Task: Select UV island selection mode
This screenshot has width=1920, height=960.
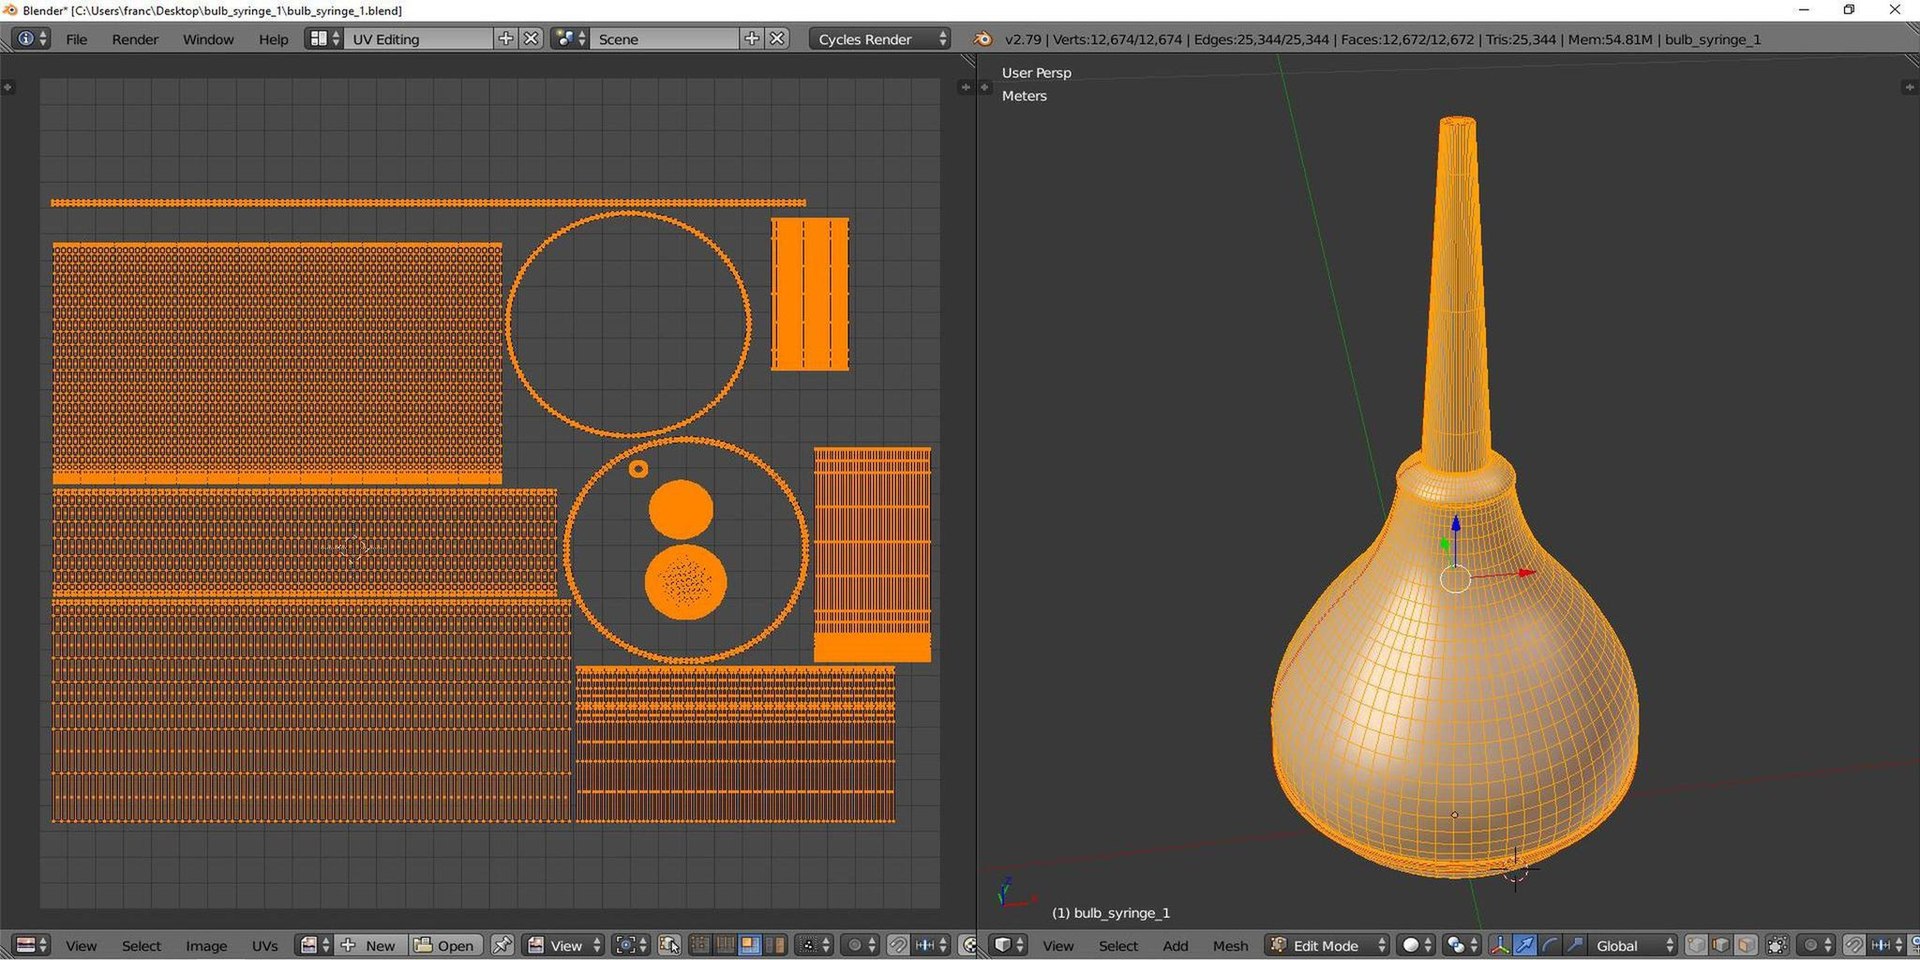Action: (x=774, y=945)
